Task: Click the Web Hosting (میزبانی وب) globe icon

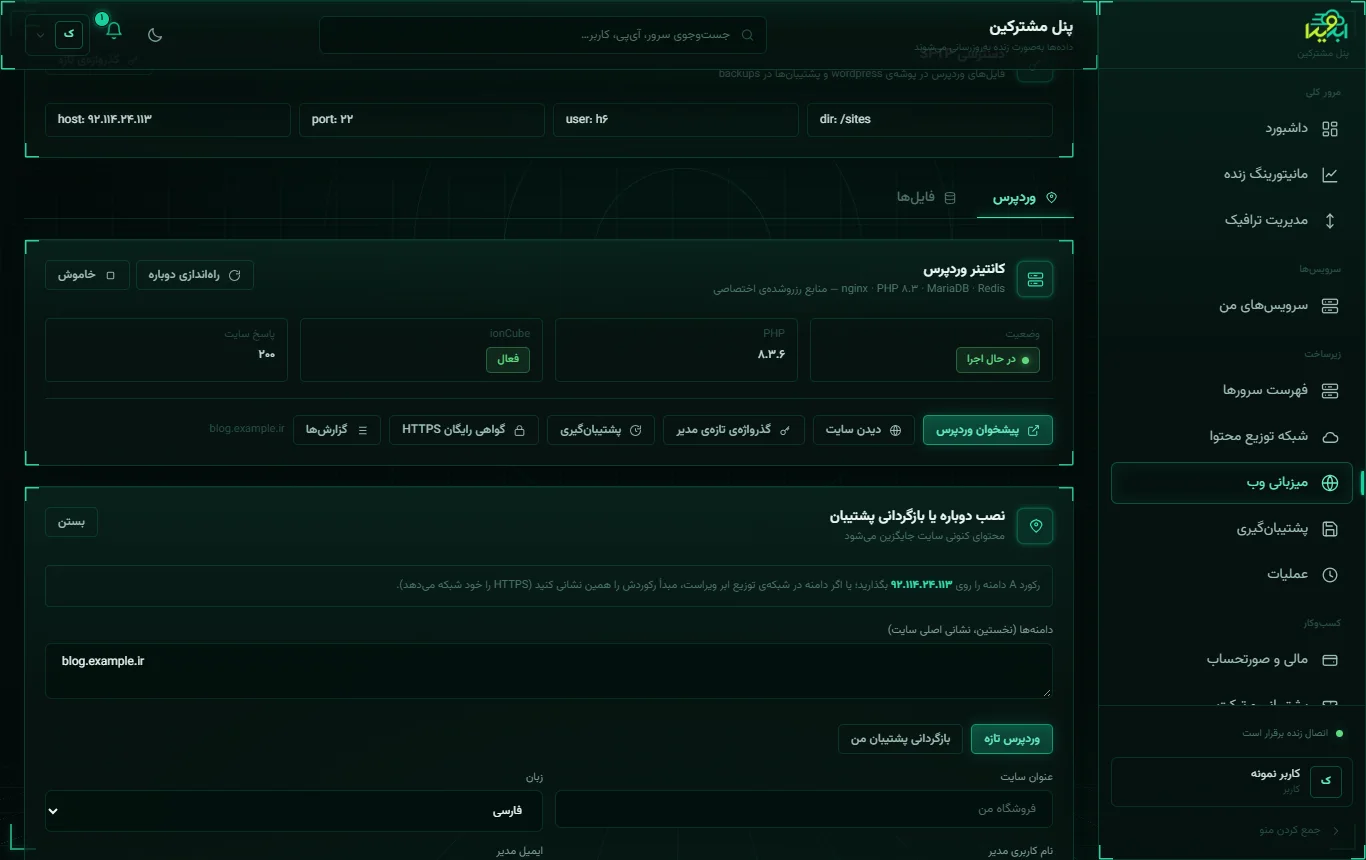Action: (x=1330, y=483)
